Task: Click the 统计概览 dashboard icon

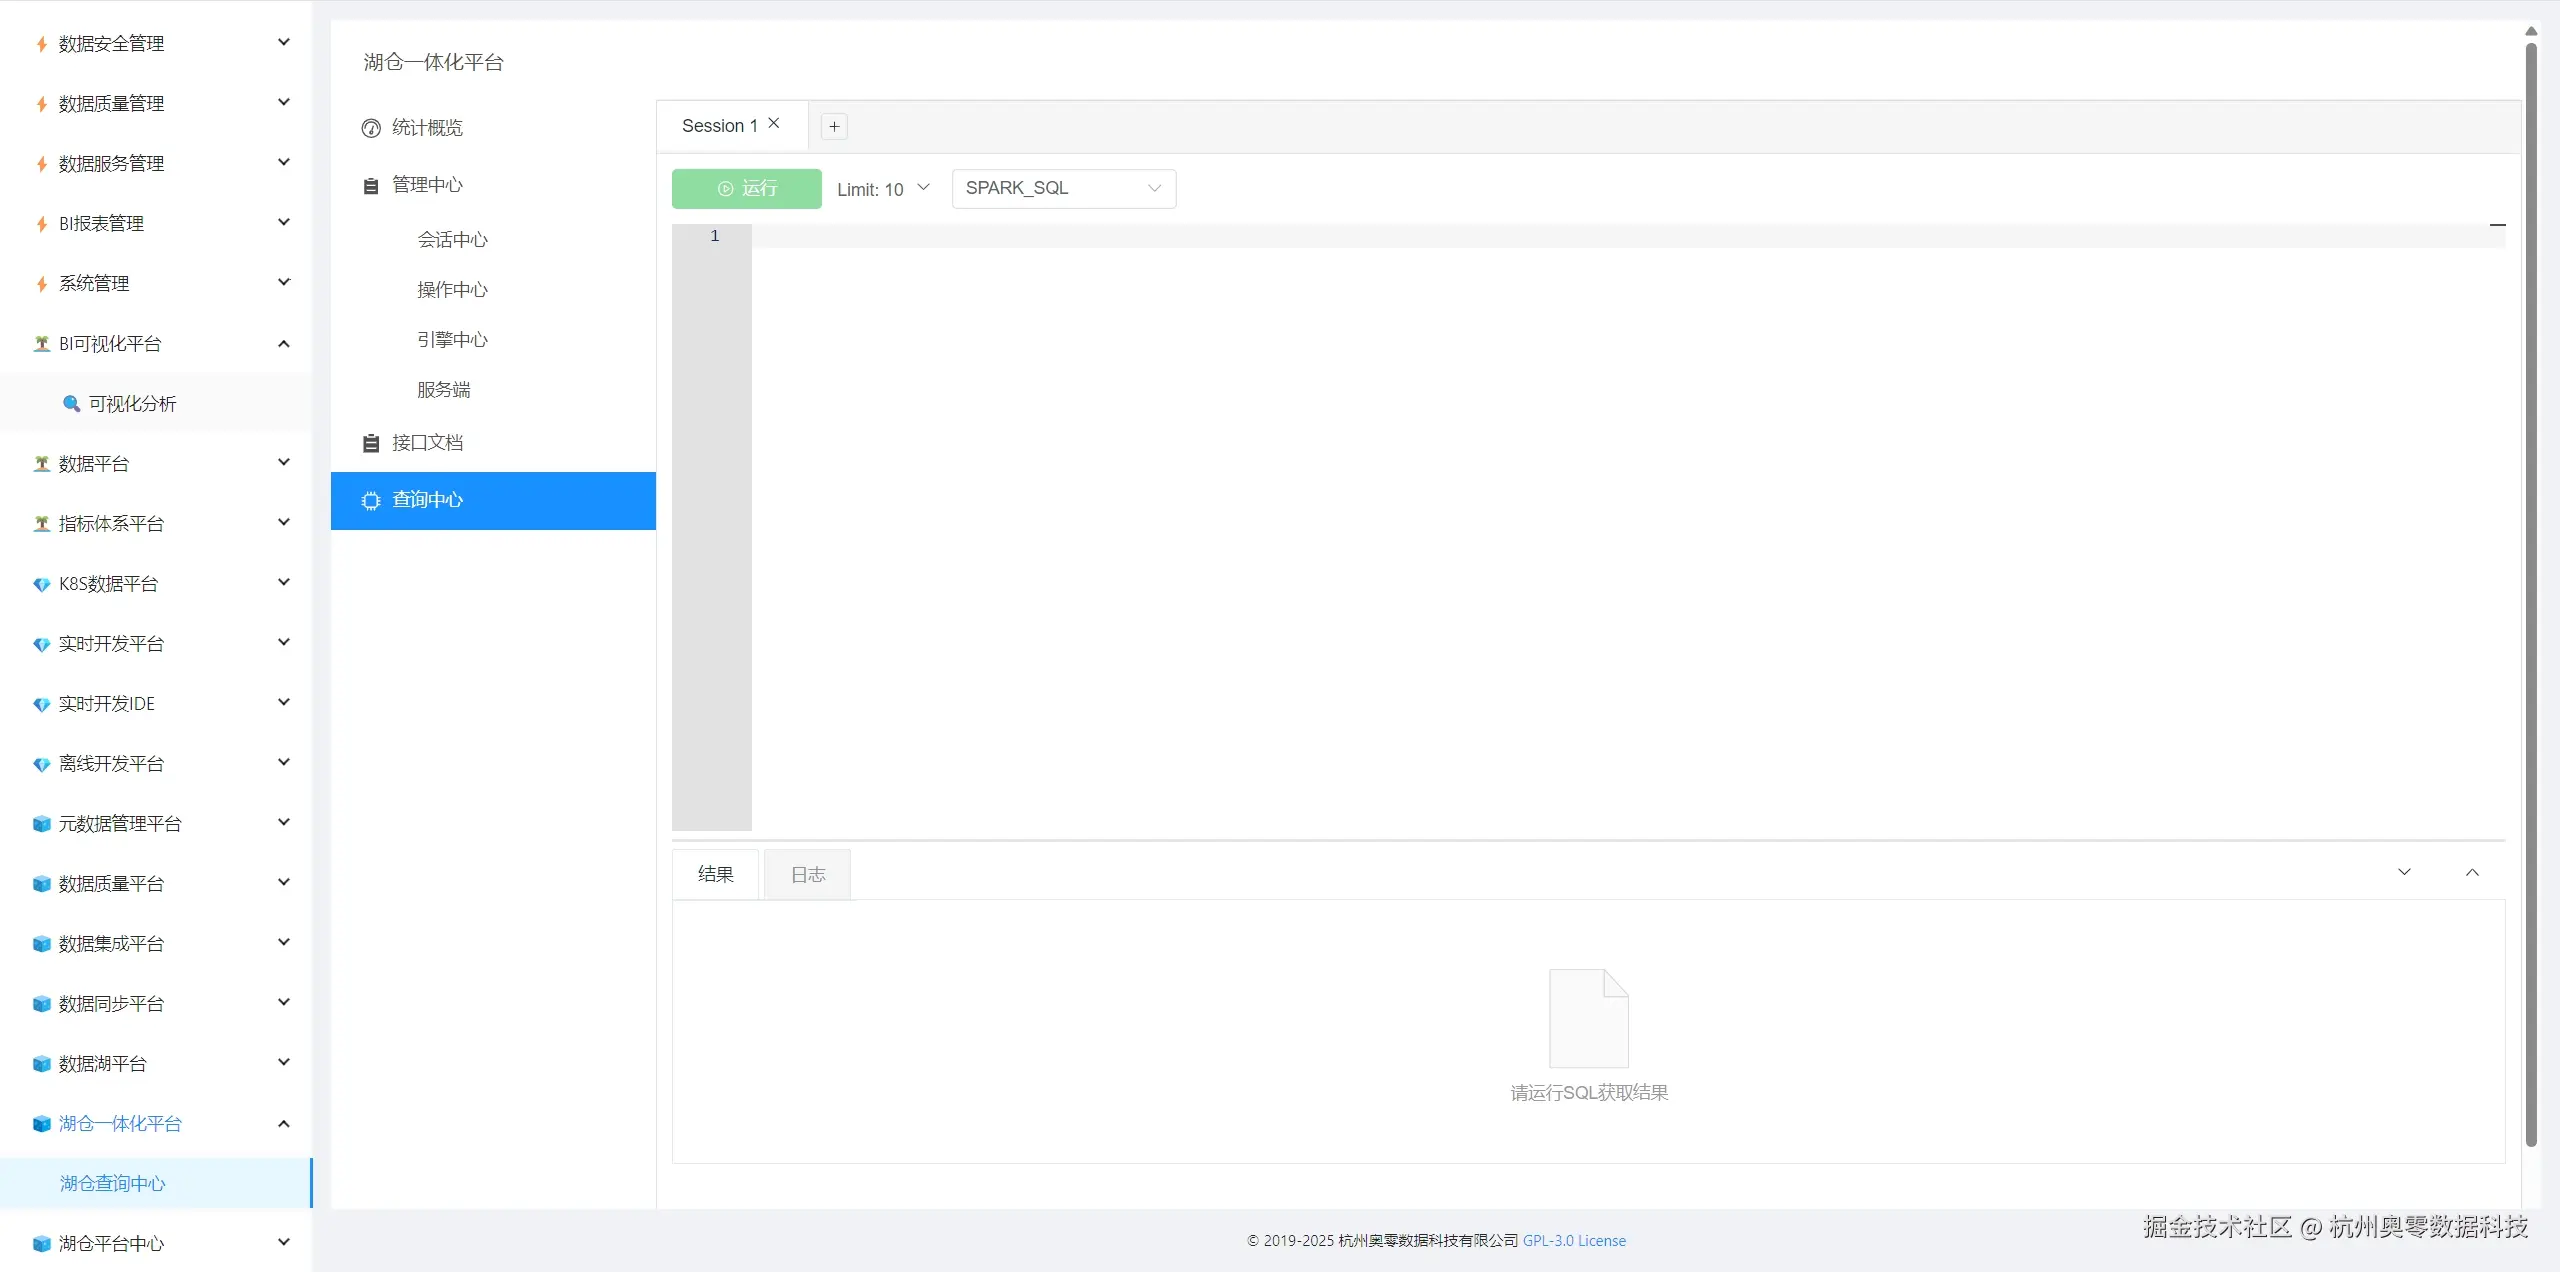Action: (371, 128)
